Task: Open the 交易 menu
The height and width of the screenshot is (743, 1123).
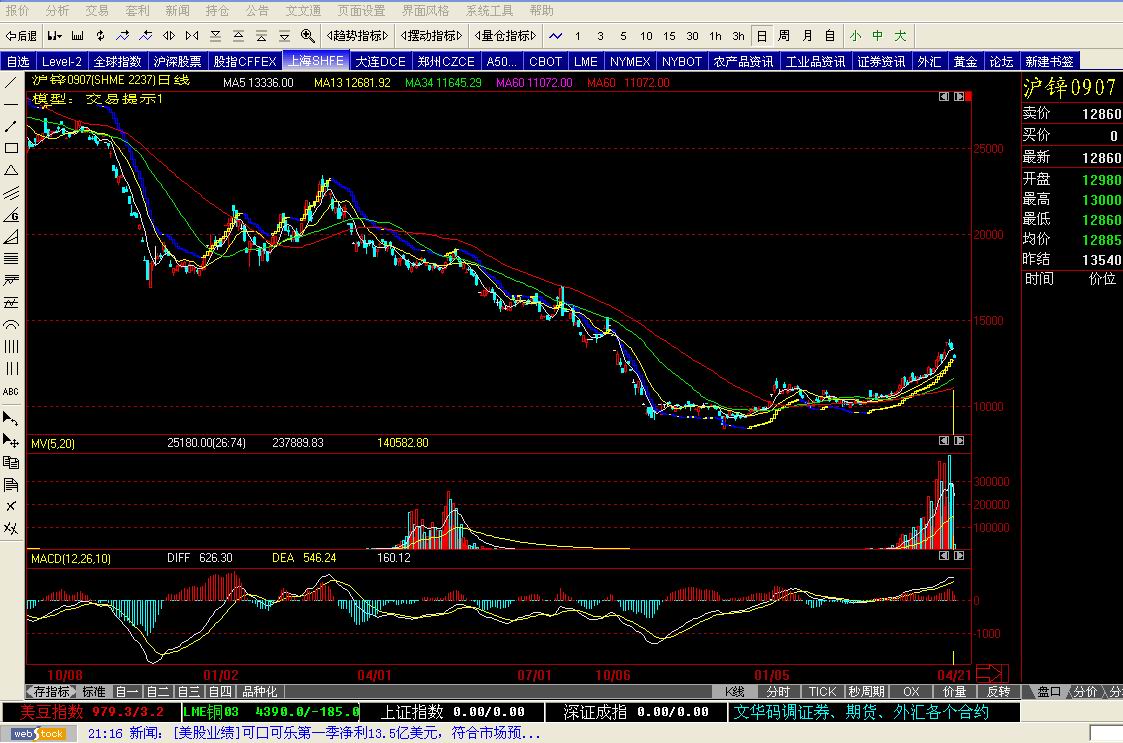Action: 97,11
